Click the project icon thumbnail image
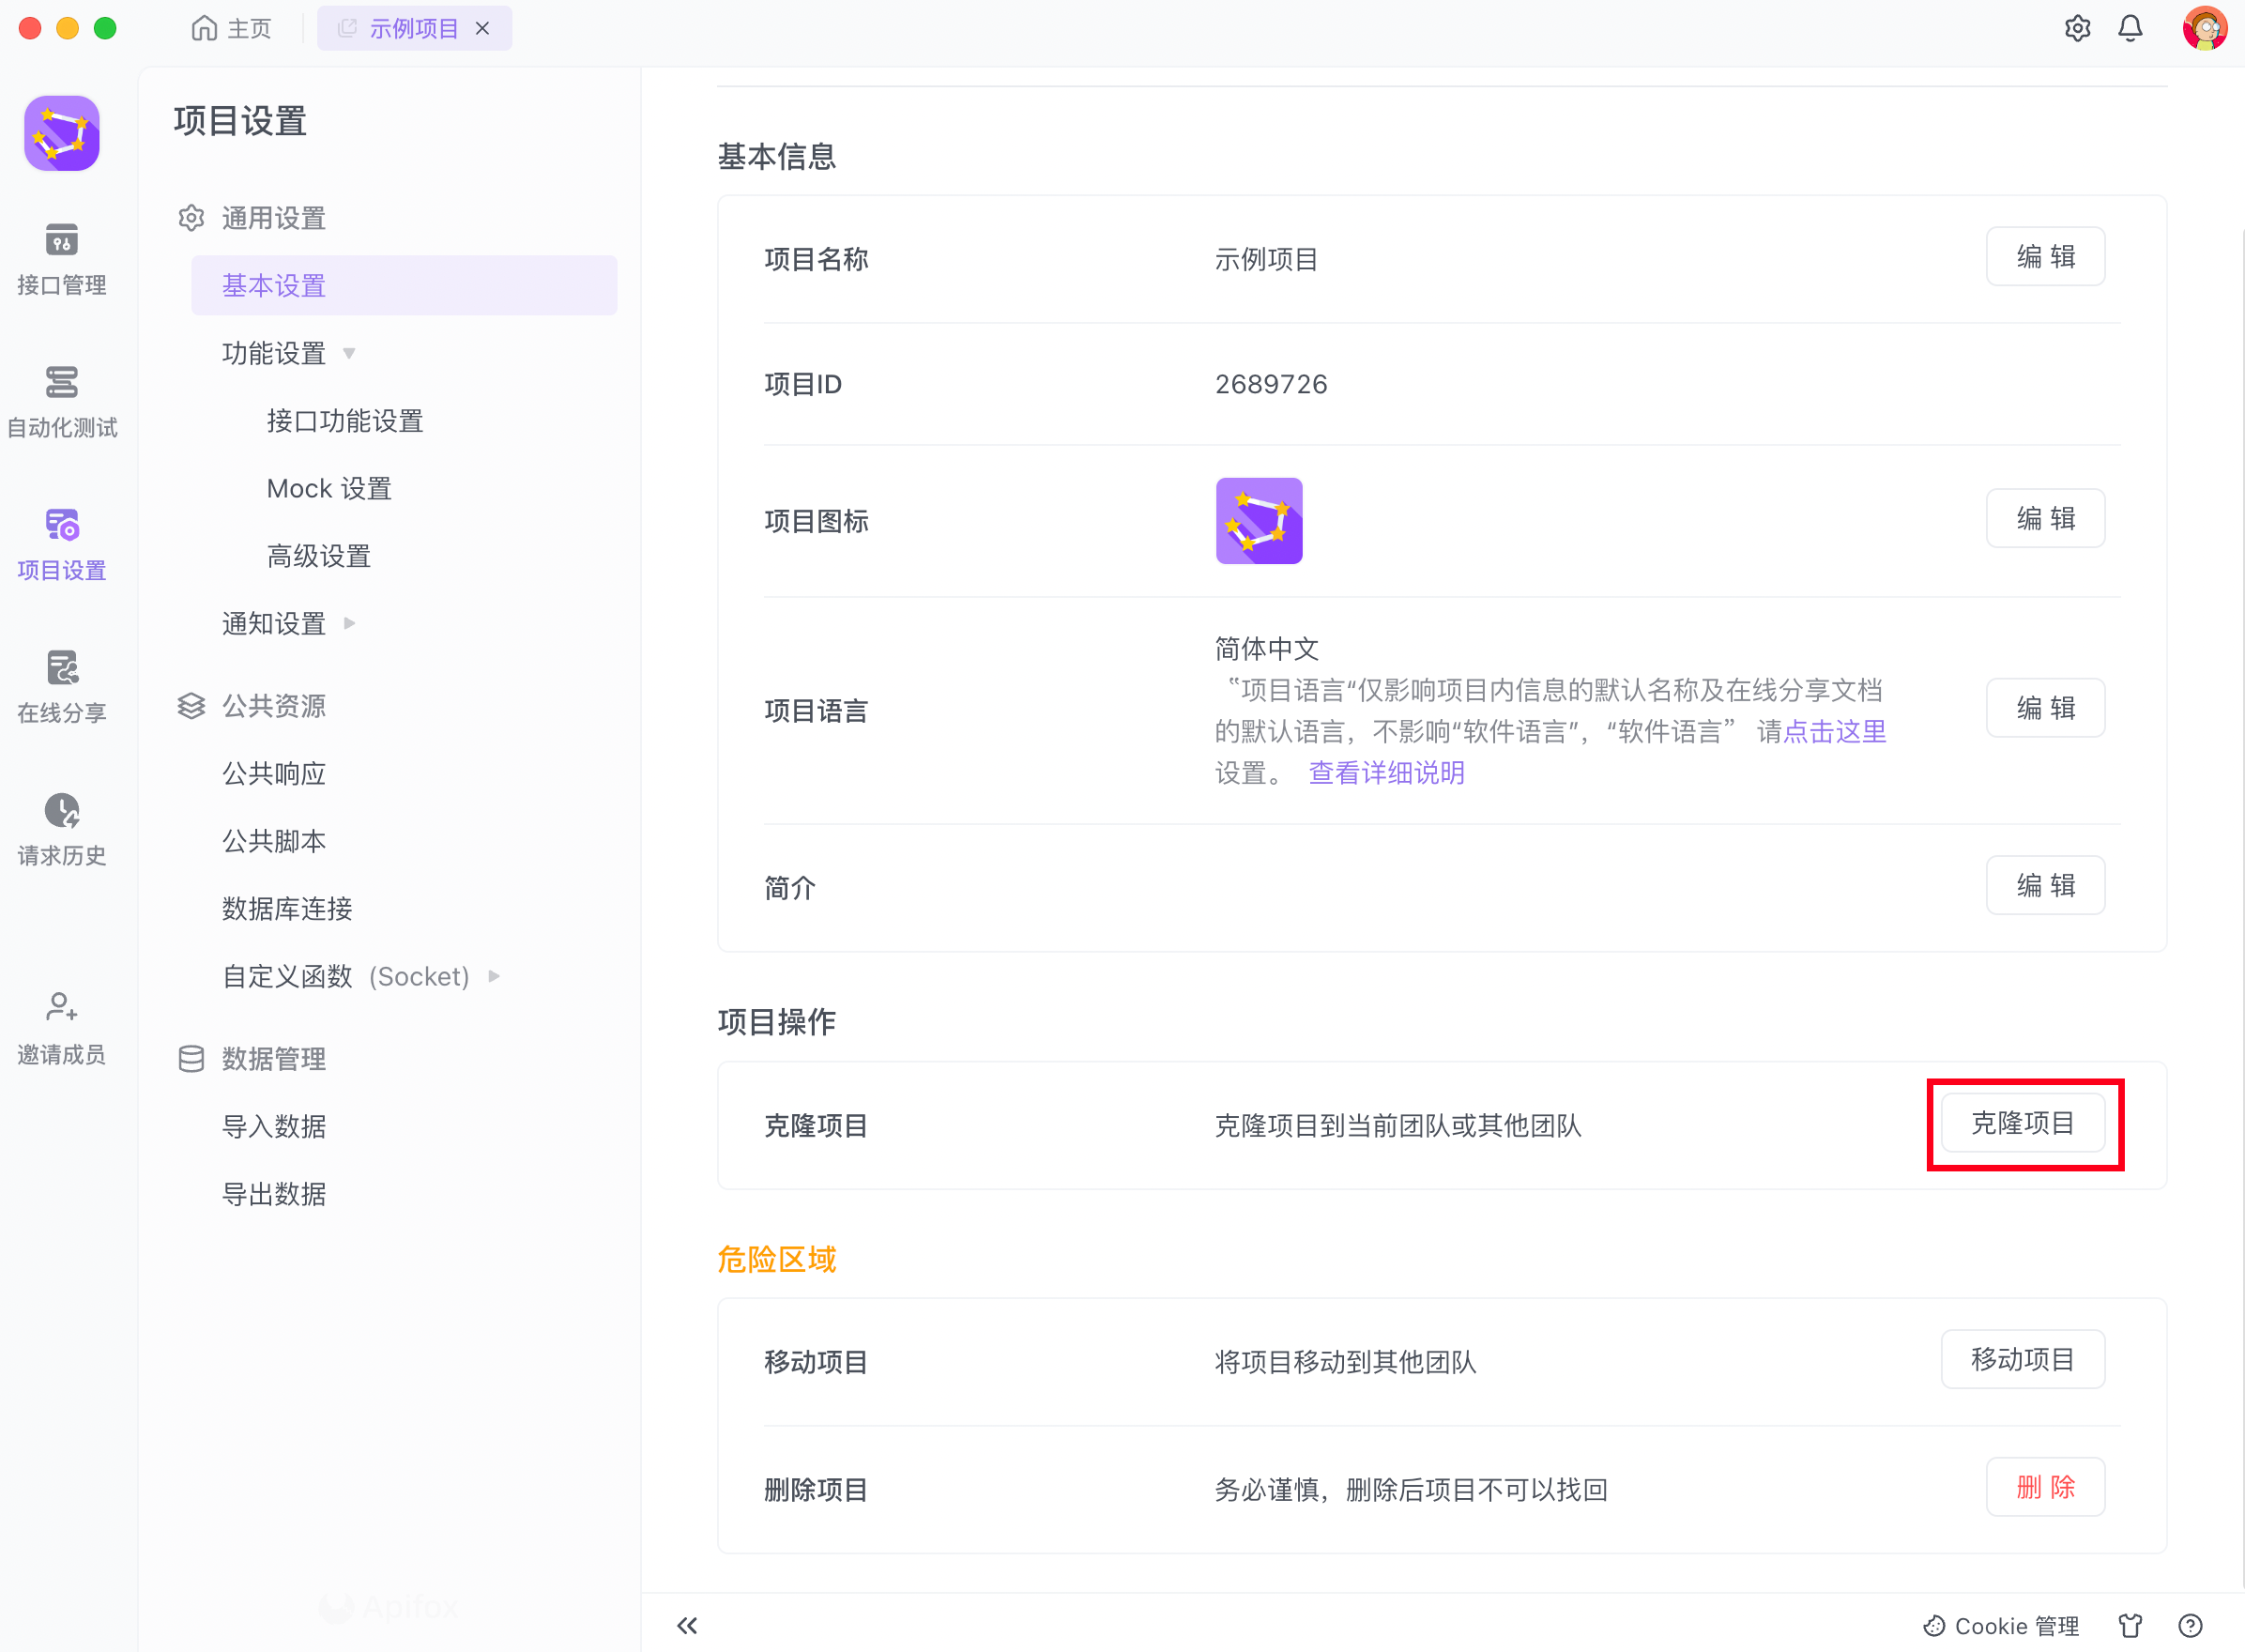 (x=1258, y=520)
